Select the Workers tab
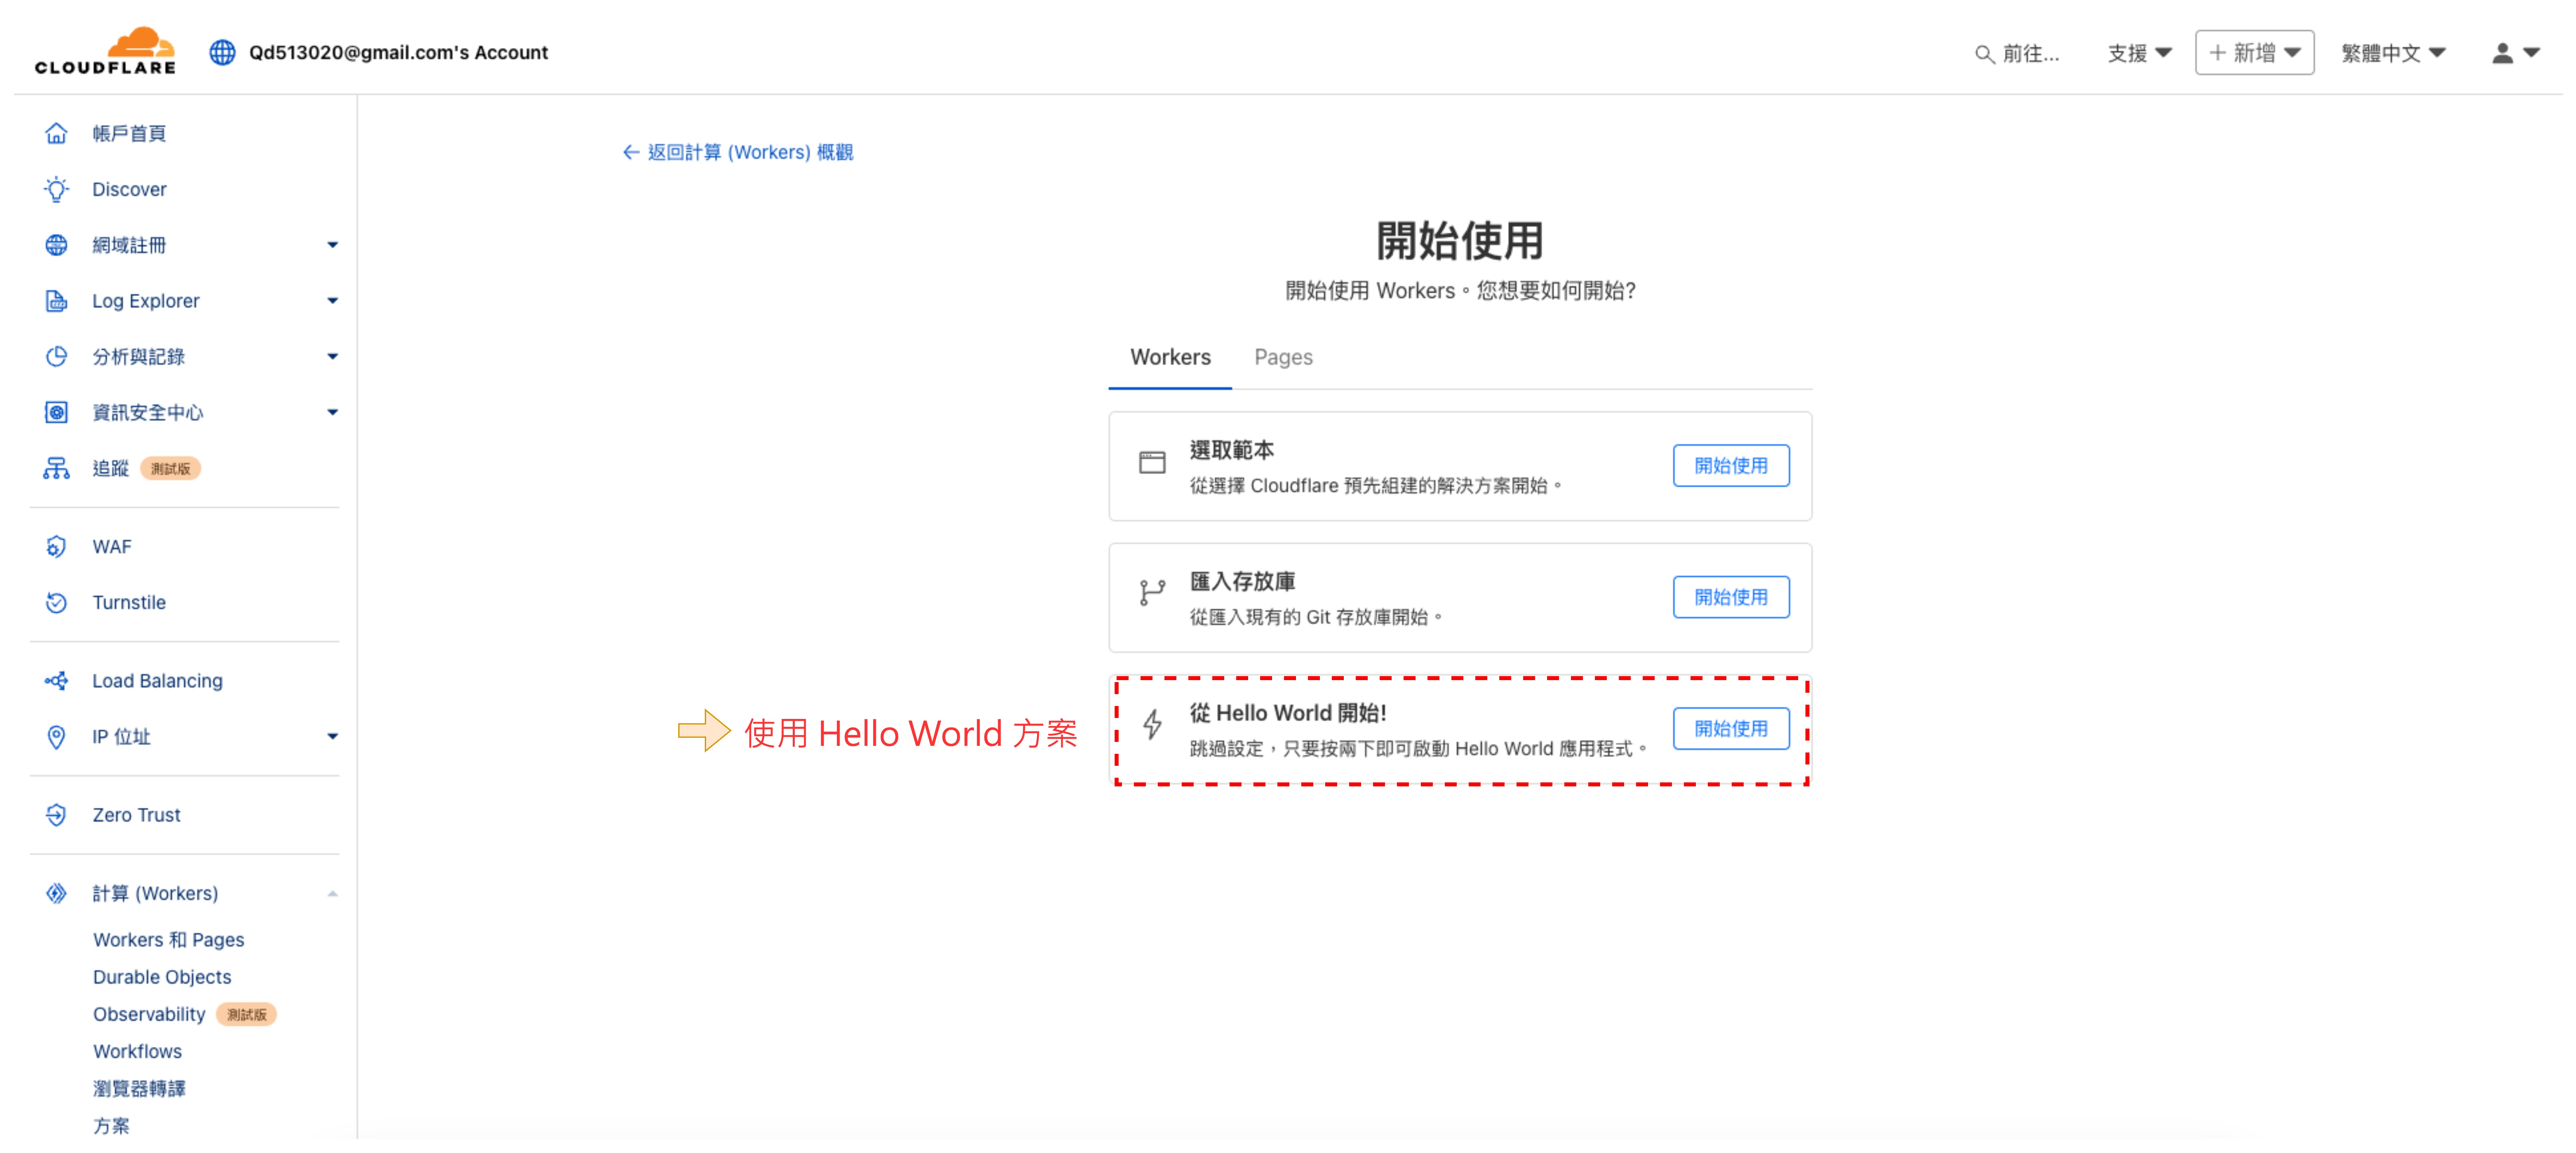 tap(1170, 357)
